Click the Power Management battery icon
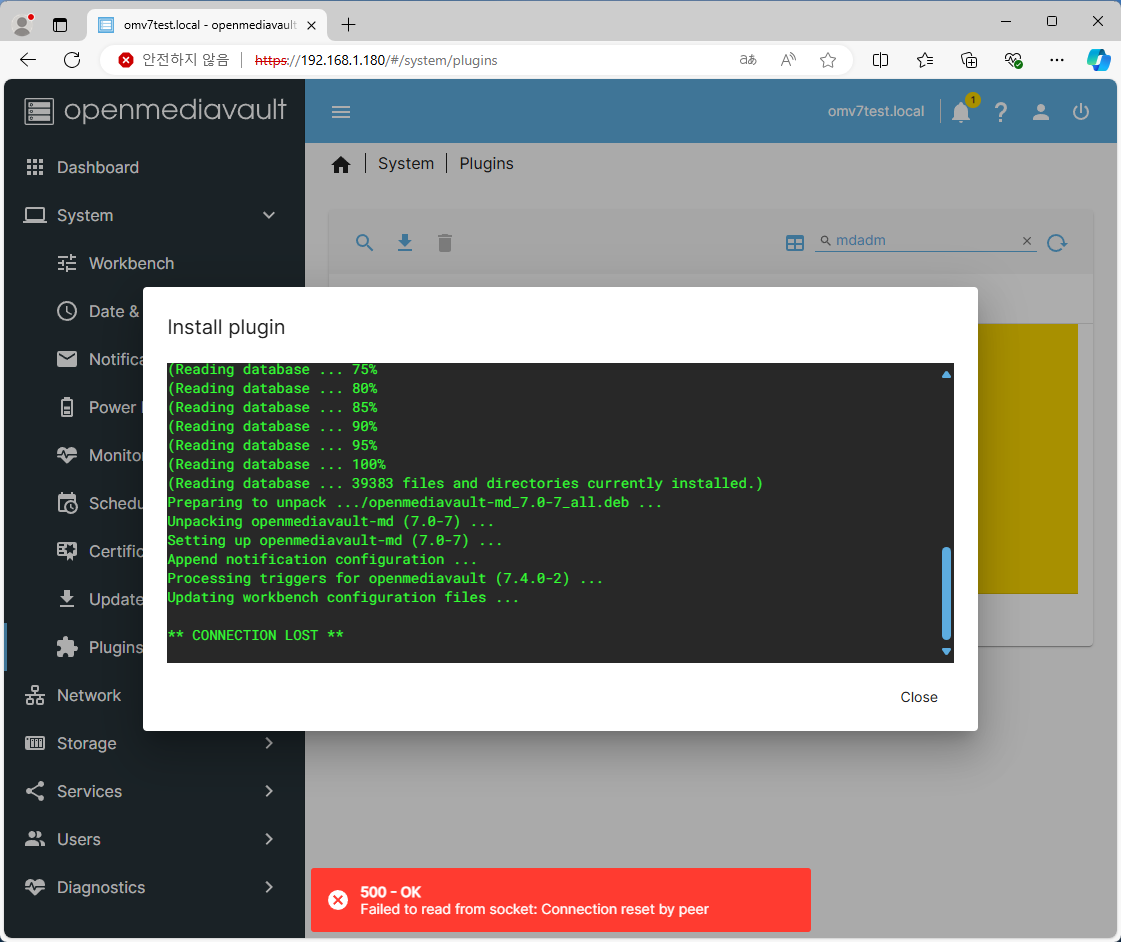The width and height of the screenshot is (1121, 942). click(x=66, y=407)
